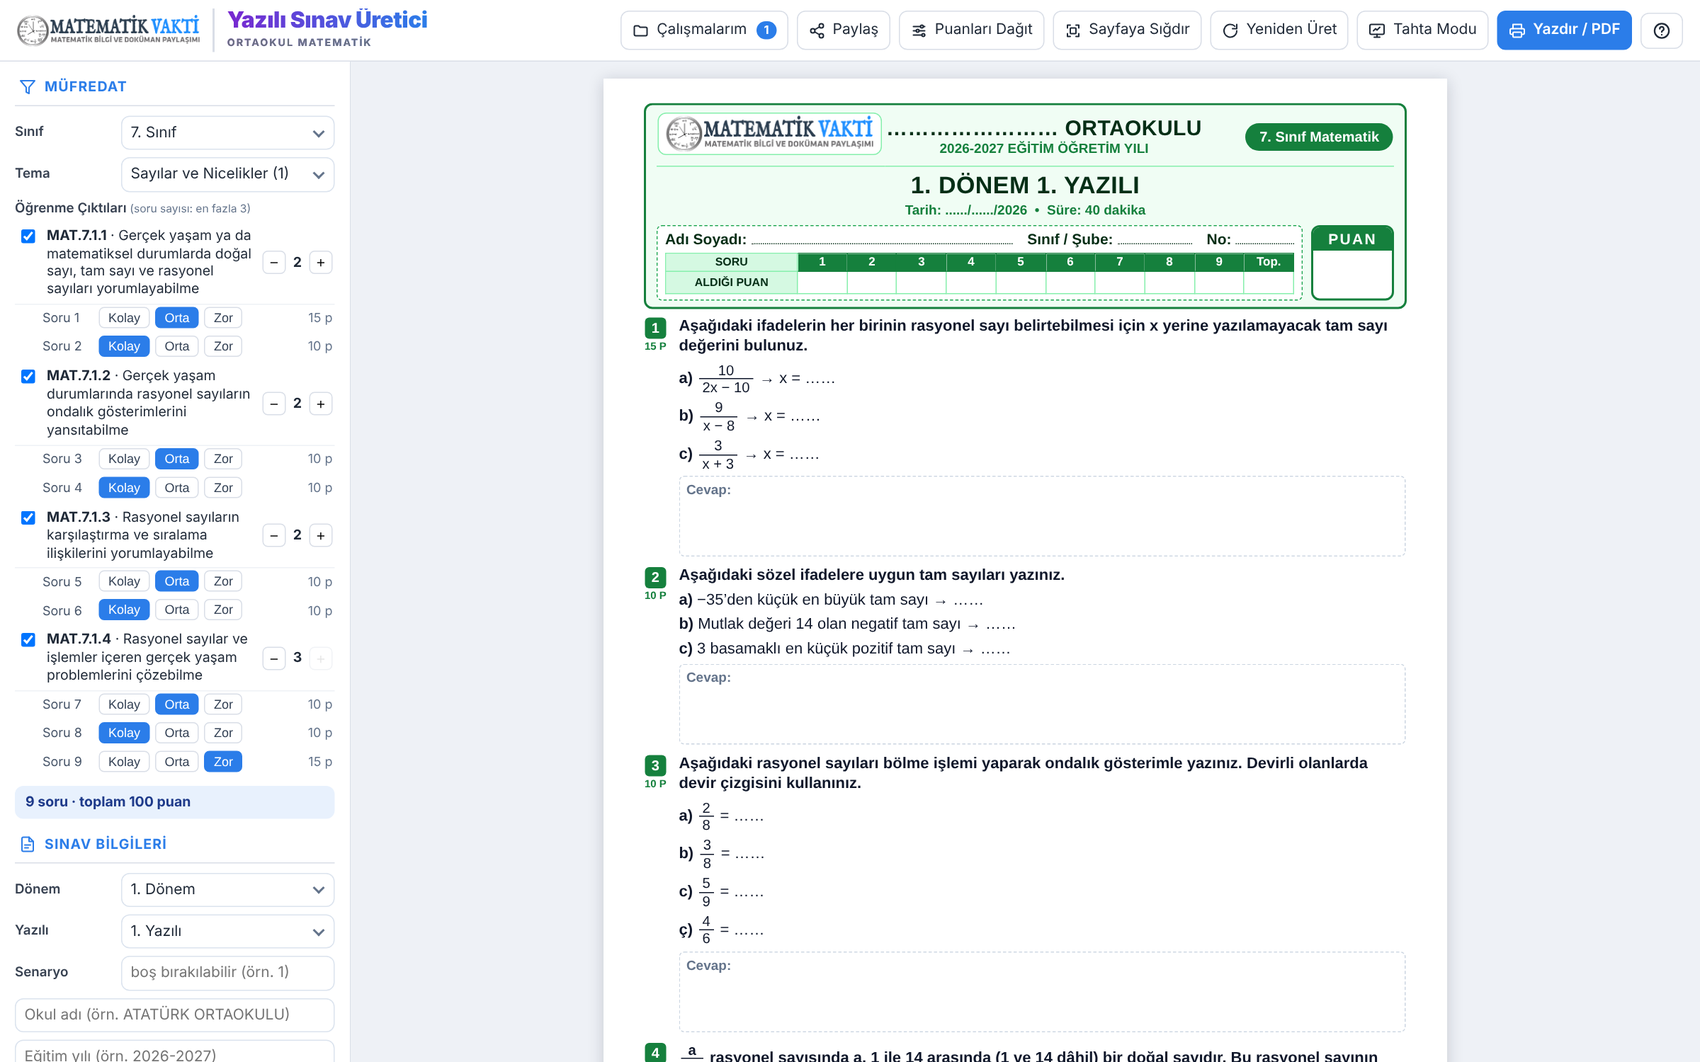This screenshot has height=1062, width=1700.
Task: Click the 7. Sınıf Matematik badge
Action: [1318, 137]
